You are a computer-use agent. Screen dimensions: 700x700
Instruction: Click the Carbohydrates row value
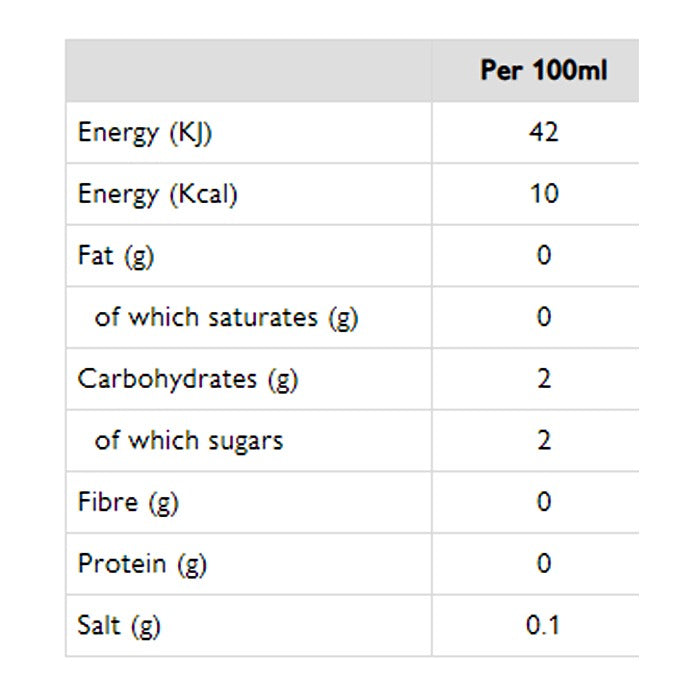click(543, 380)
